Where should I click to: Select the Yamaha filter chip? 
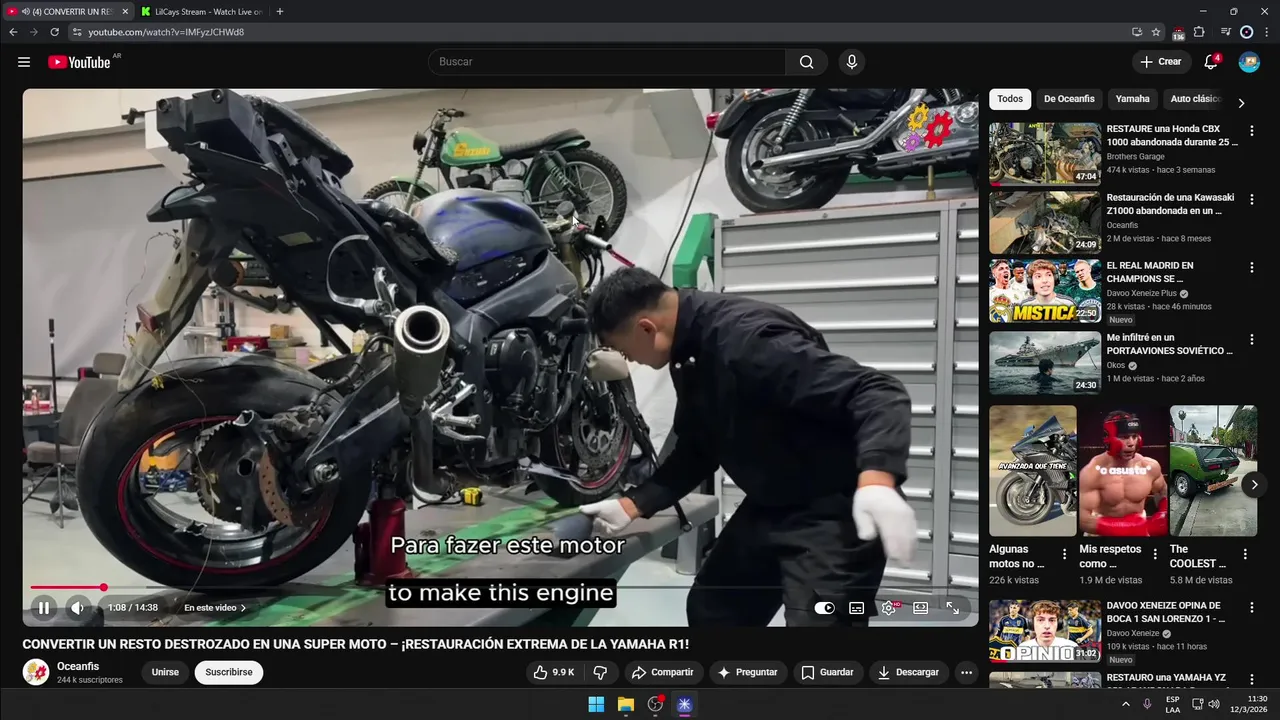1133,99
